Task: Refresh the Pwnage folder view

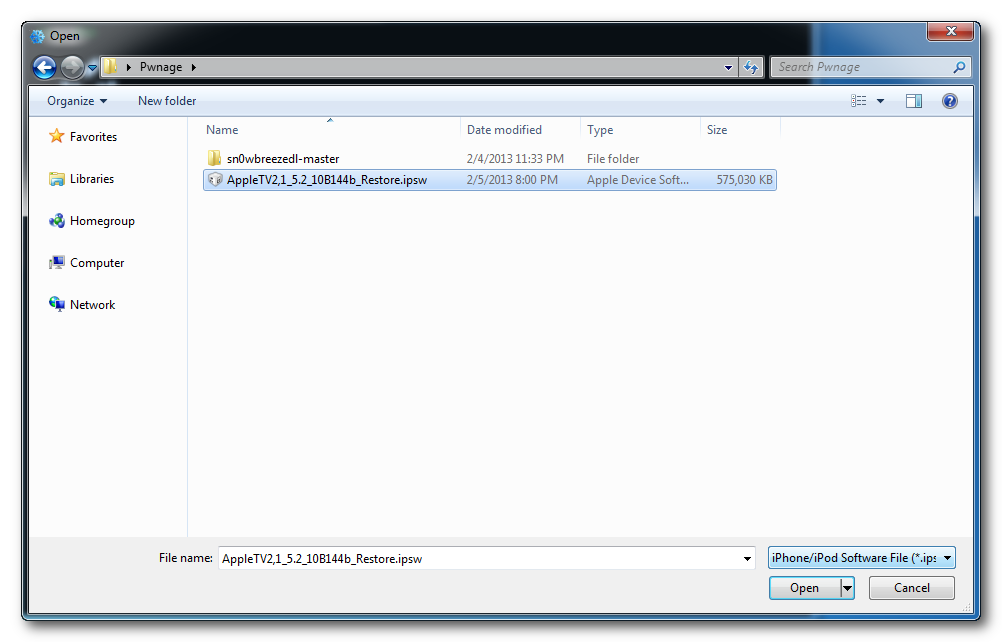Action: [751, 67]
